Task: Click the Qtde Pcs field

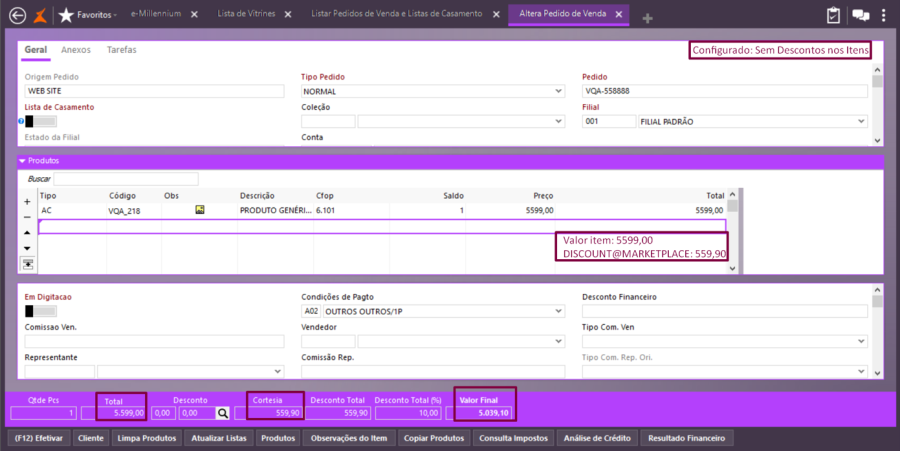Action: (43, 413)
